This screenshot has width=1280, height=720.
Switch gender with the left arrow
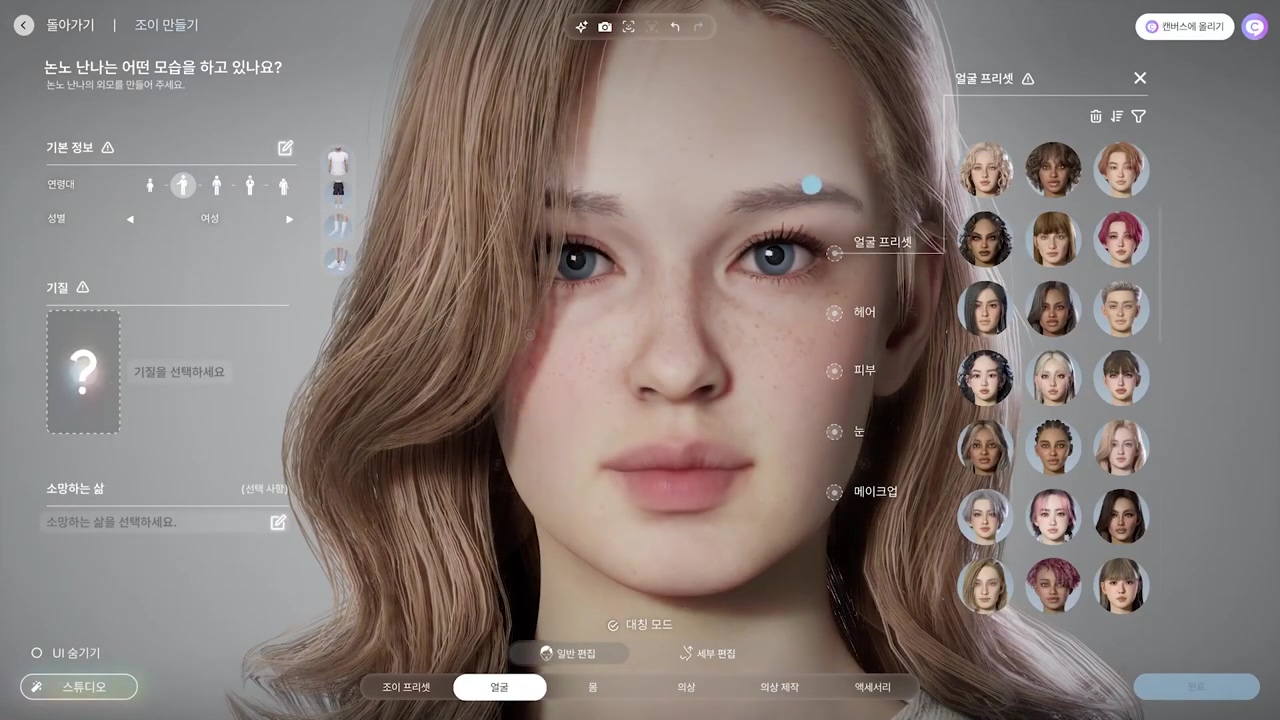130,219
